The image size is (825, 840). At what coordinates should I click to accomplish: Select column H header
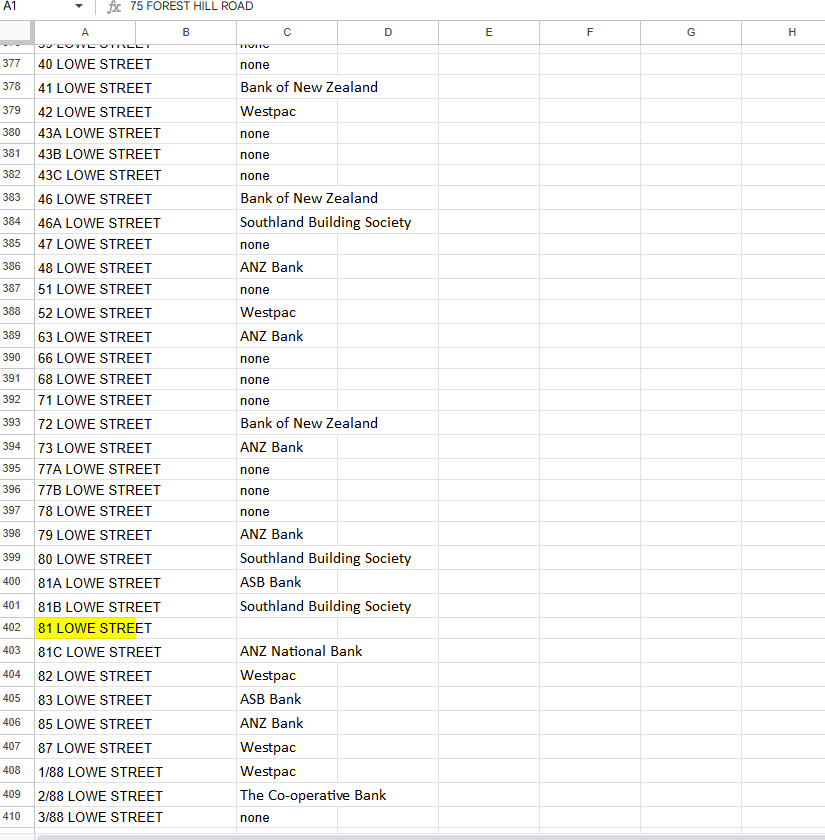pos(784,33)
